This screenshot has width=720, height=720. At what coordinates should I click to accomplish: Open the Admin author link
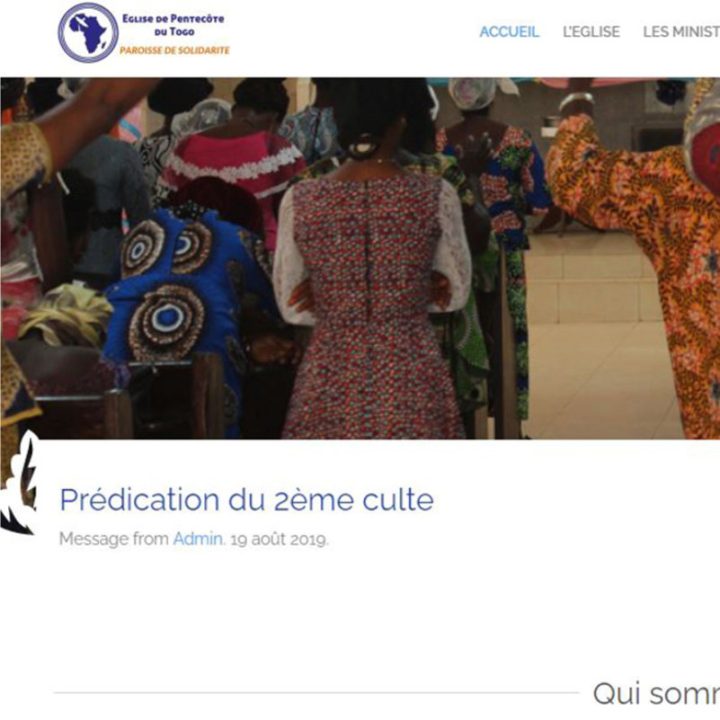[x=197, y=539]
